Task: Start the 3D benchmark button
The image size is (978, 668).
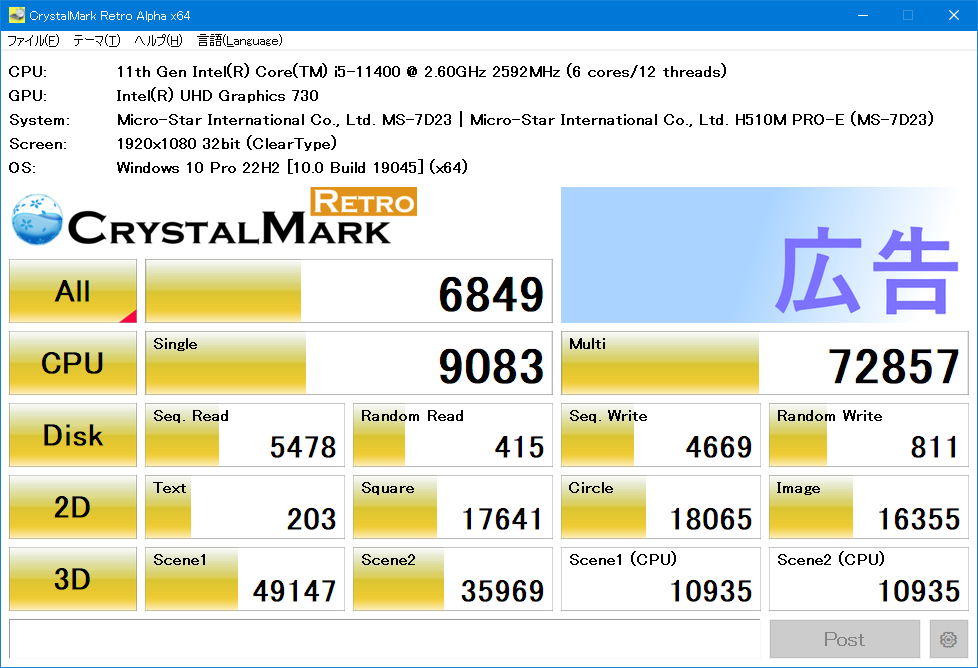Action: (x=73, y=579)
